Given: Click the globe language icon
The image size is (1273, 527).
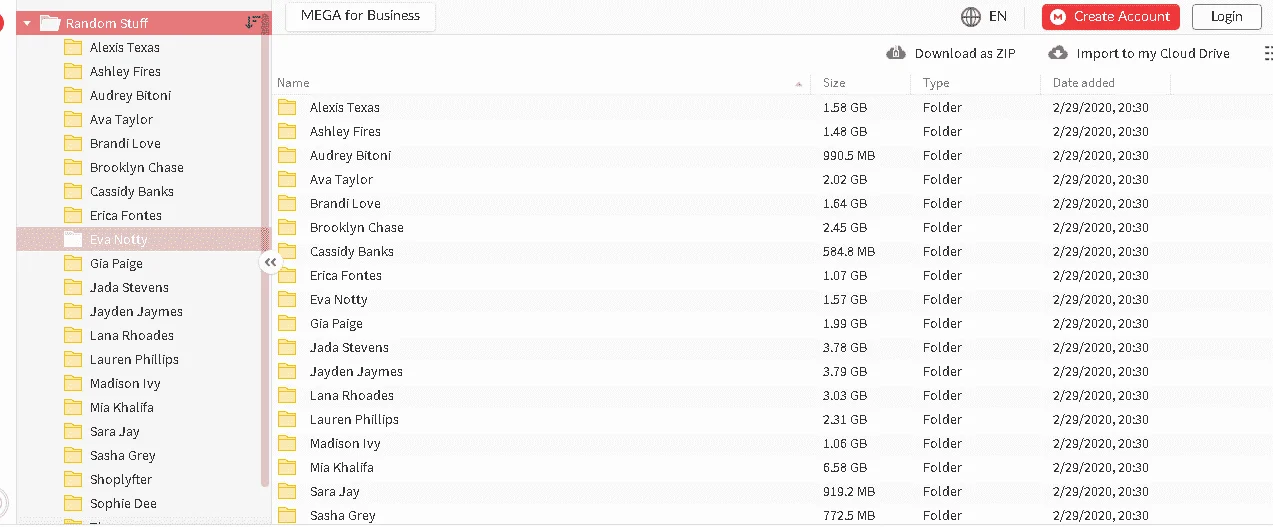Looking at the screenshot, I should click(970, 16).
